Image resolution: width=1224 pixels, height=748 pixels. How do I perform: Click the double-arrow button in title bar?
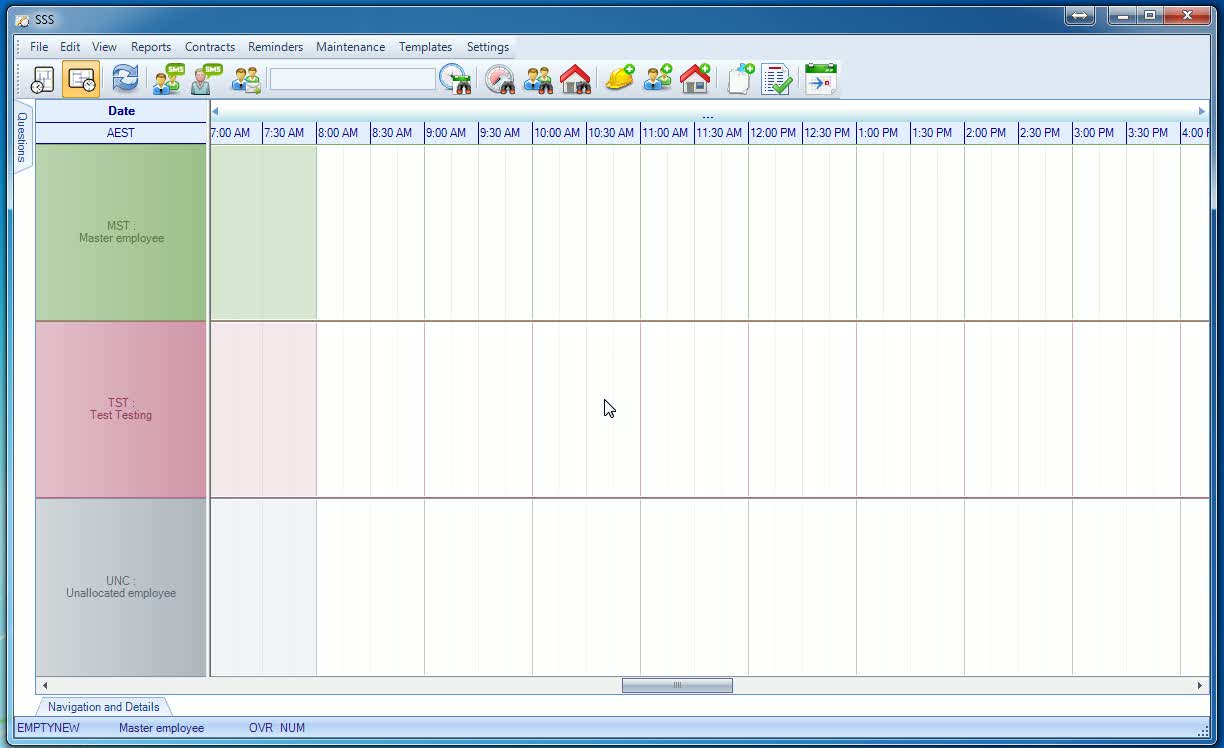(1080, 16)
